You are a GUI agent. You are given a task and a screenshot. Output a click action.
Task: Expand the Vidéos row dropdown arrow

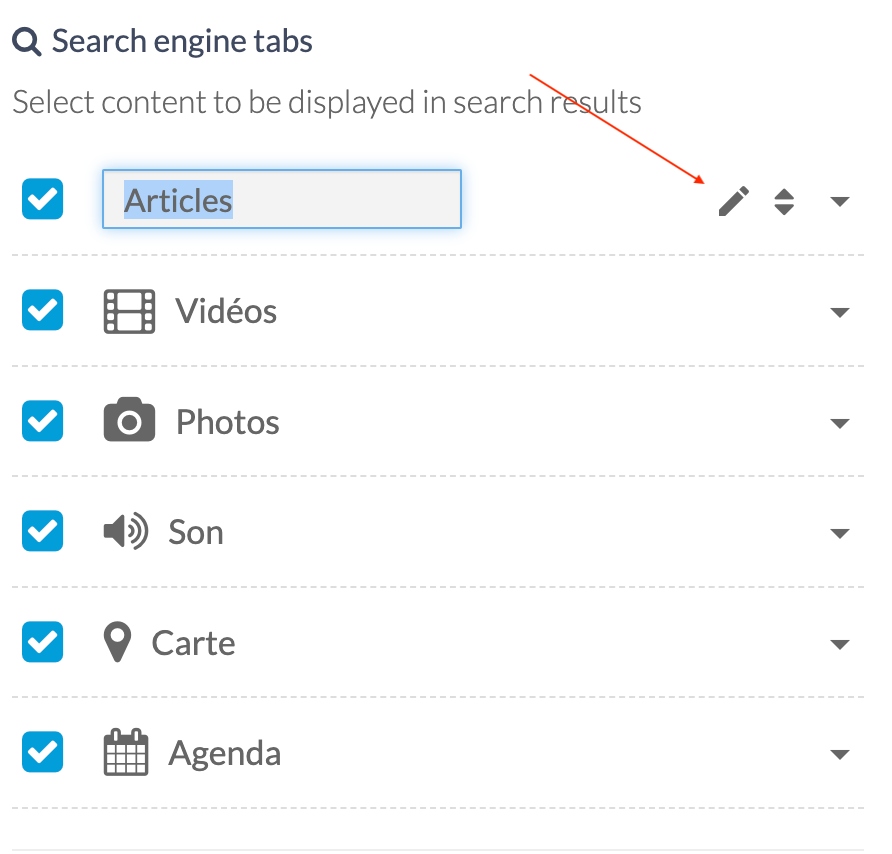coord(840,312)
